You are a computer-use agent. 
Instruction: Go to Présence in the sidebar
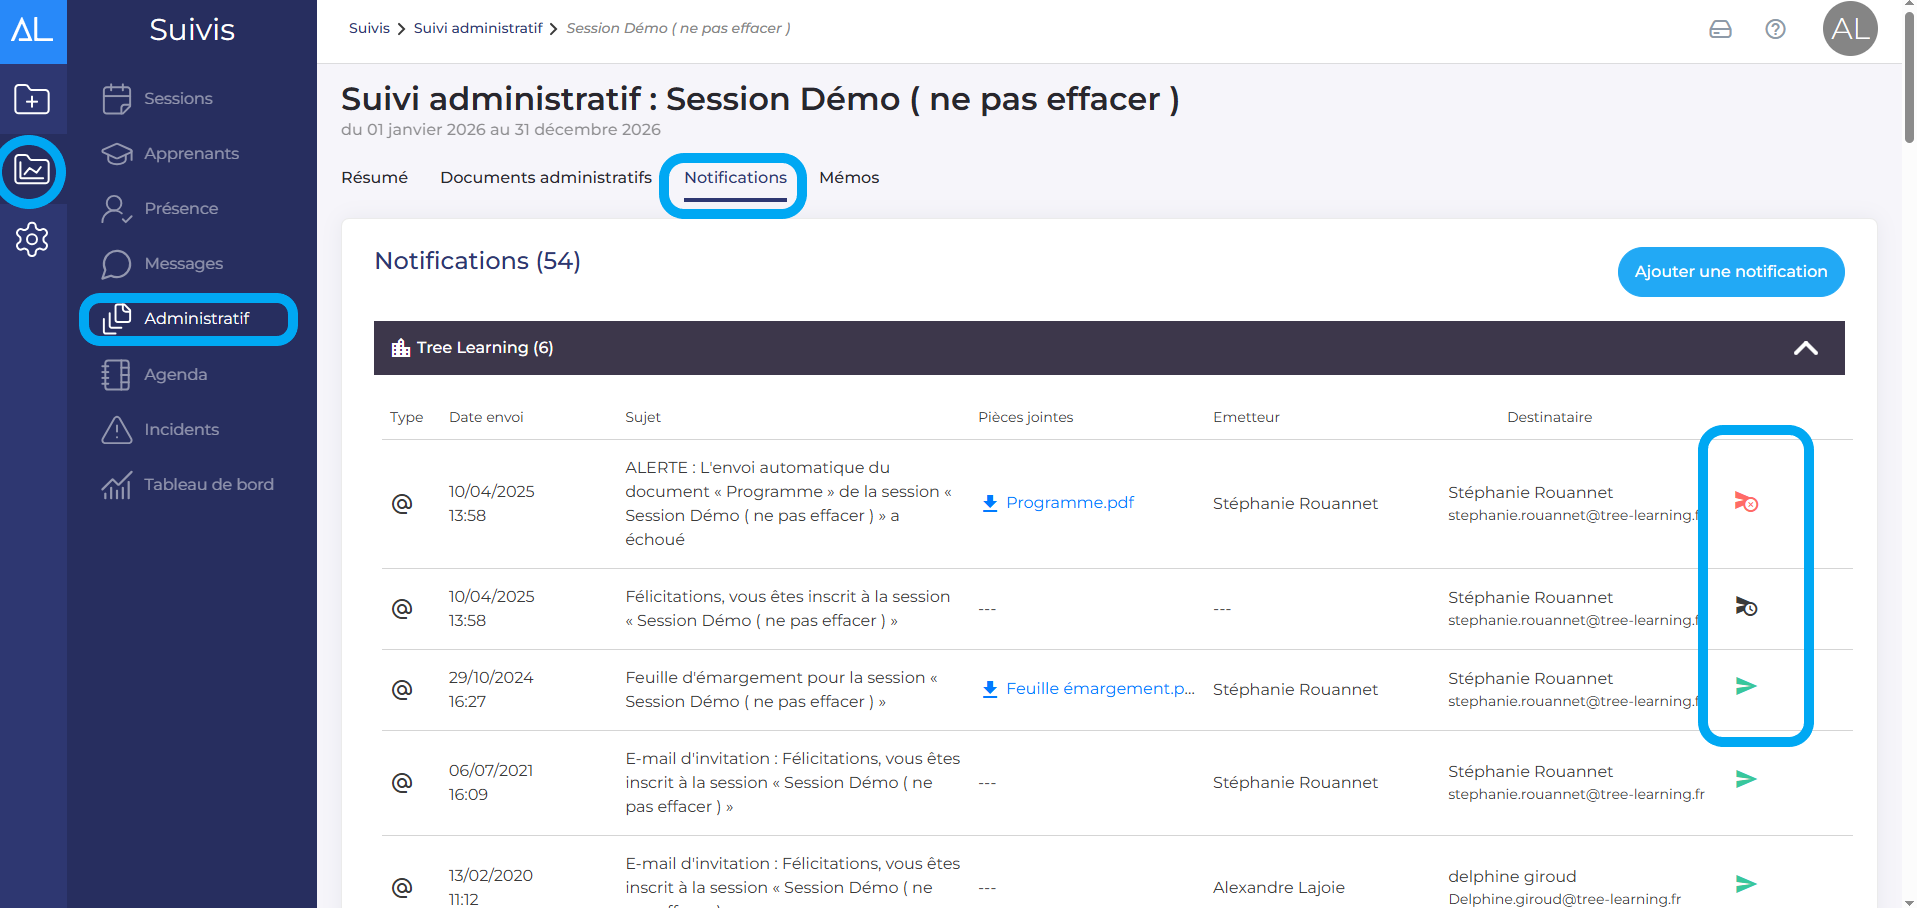point(180,208)
